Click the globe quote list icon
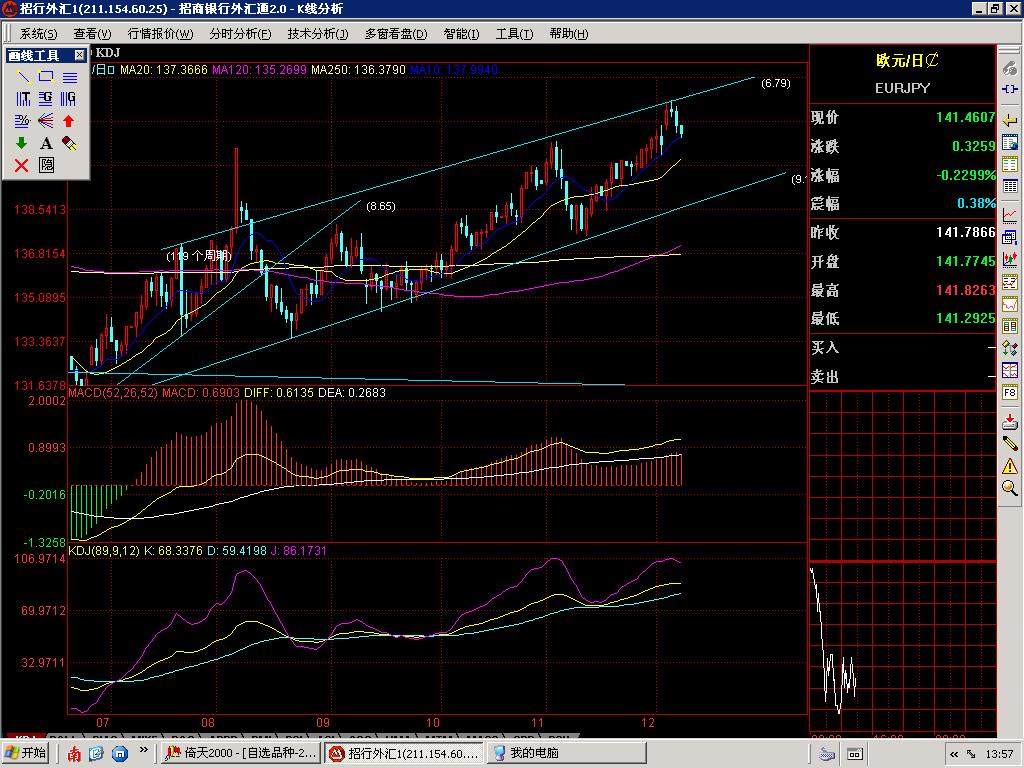 coord(1010,143)
